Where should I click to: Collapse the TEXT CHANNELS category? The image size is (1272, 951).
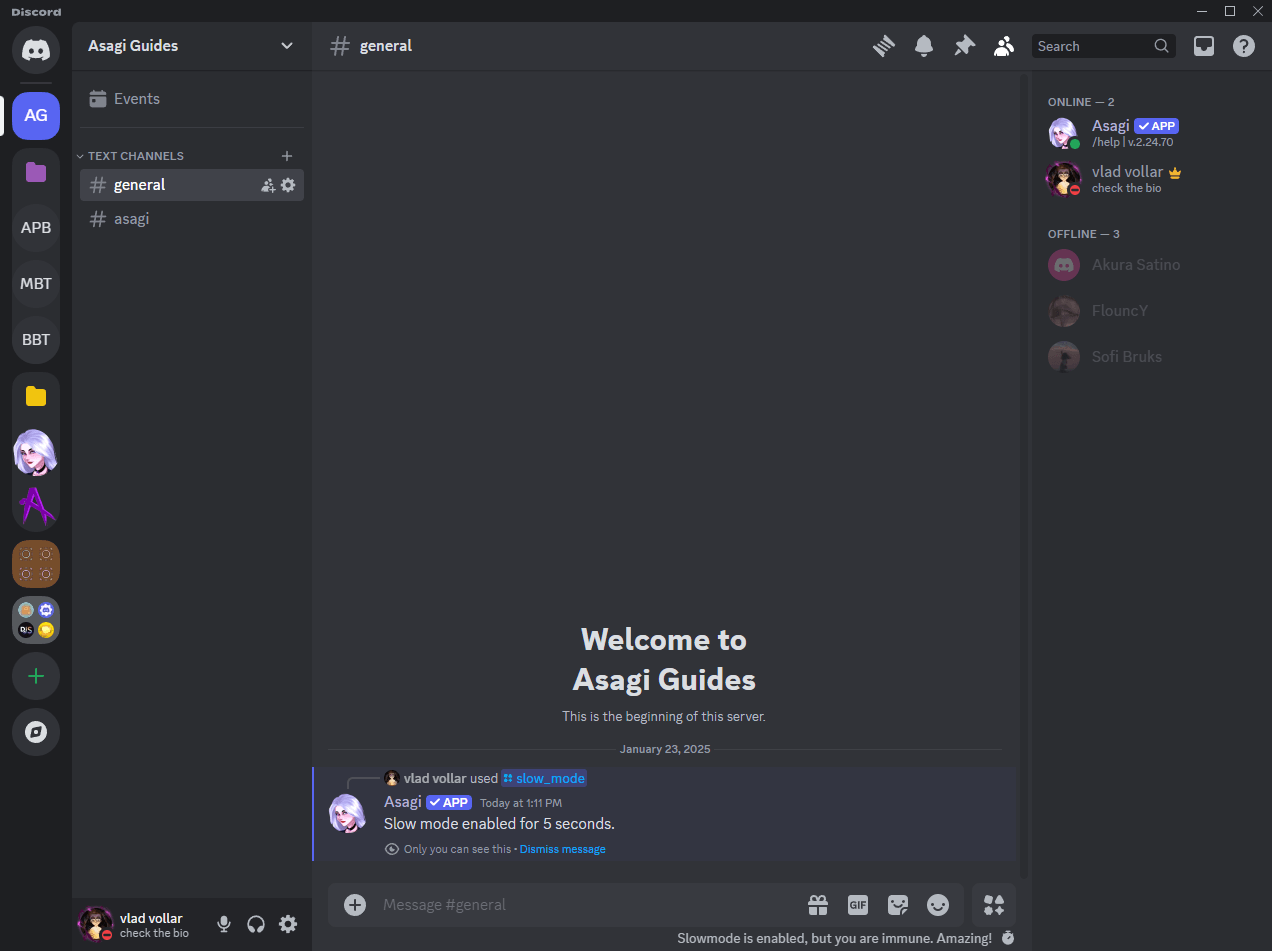(x=131, y=156)
